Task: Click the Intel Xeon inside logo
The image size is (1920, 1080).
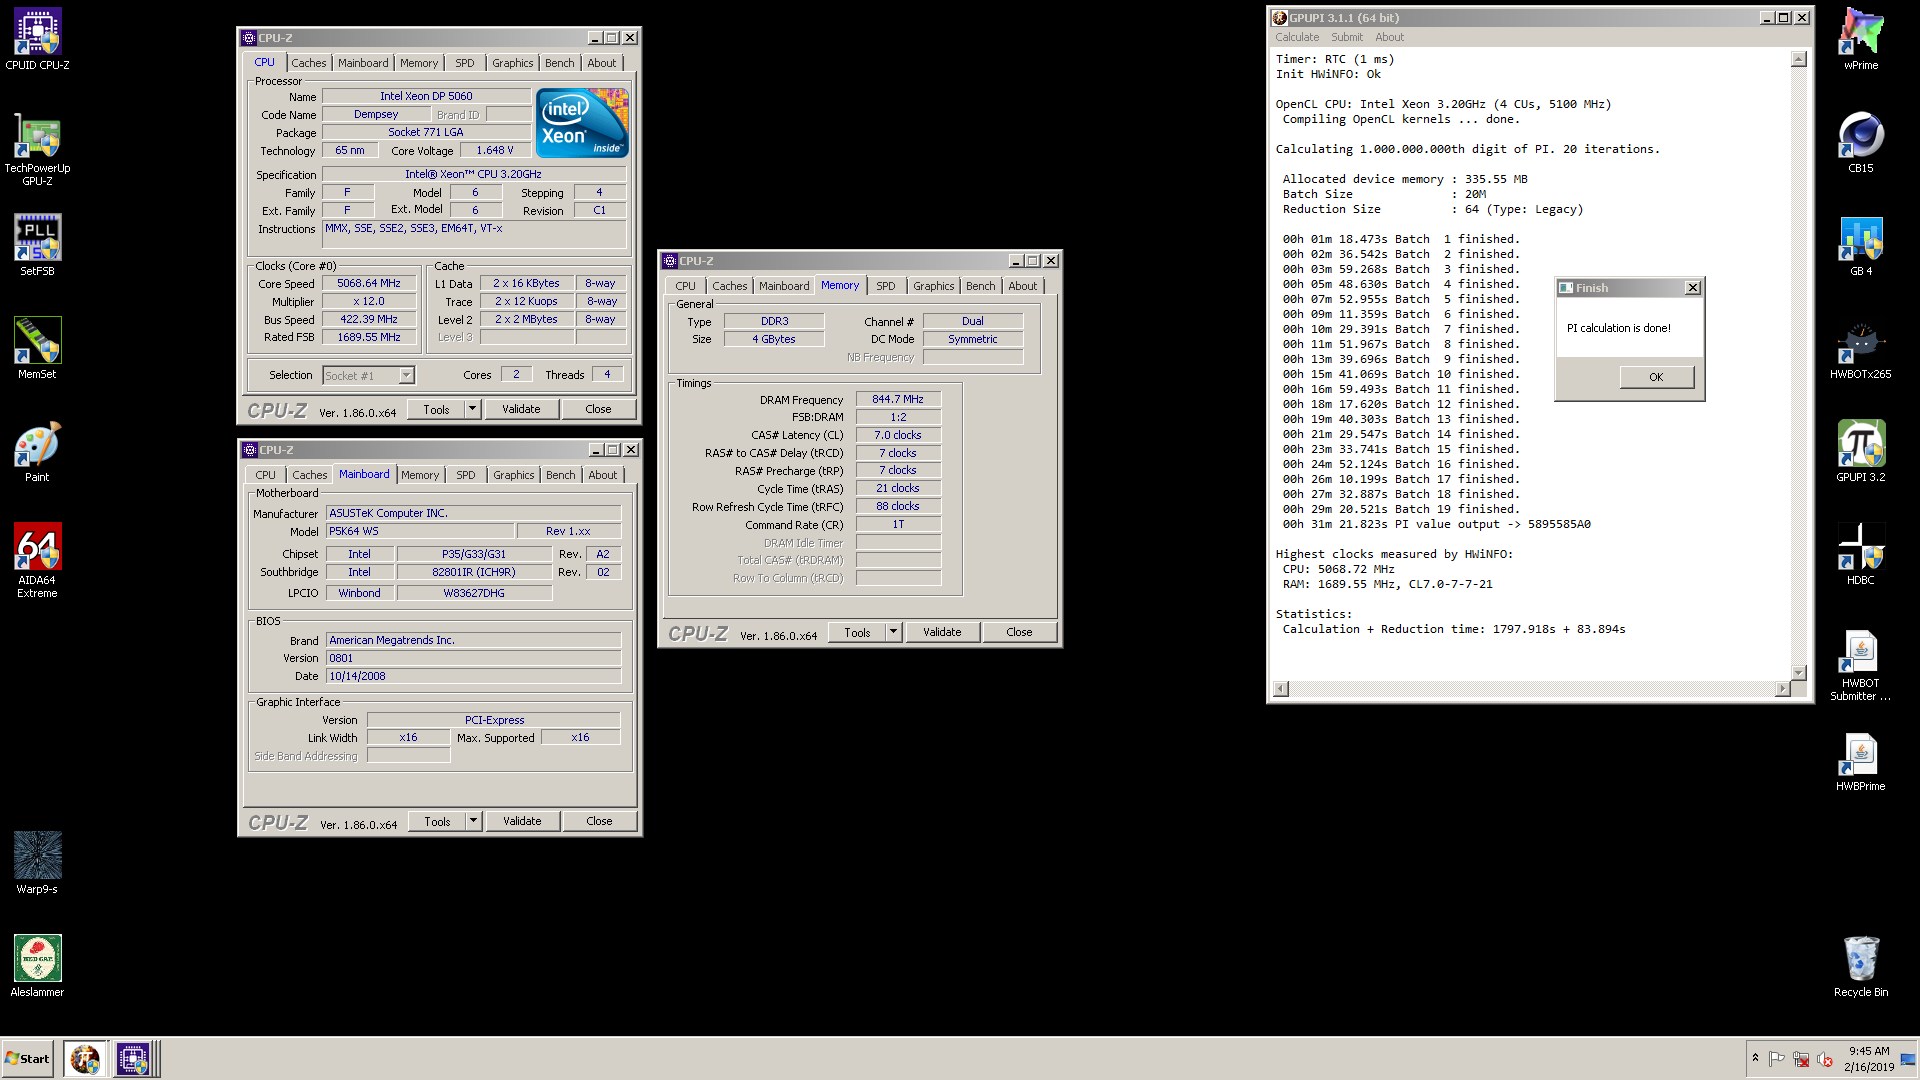Action: 582,122
